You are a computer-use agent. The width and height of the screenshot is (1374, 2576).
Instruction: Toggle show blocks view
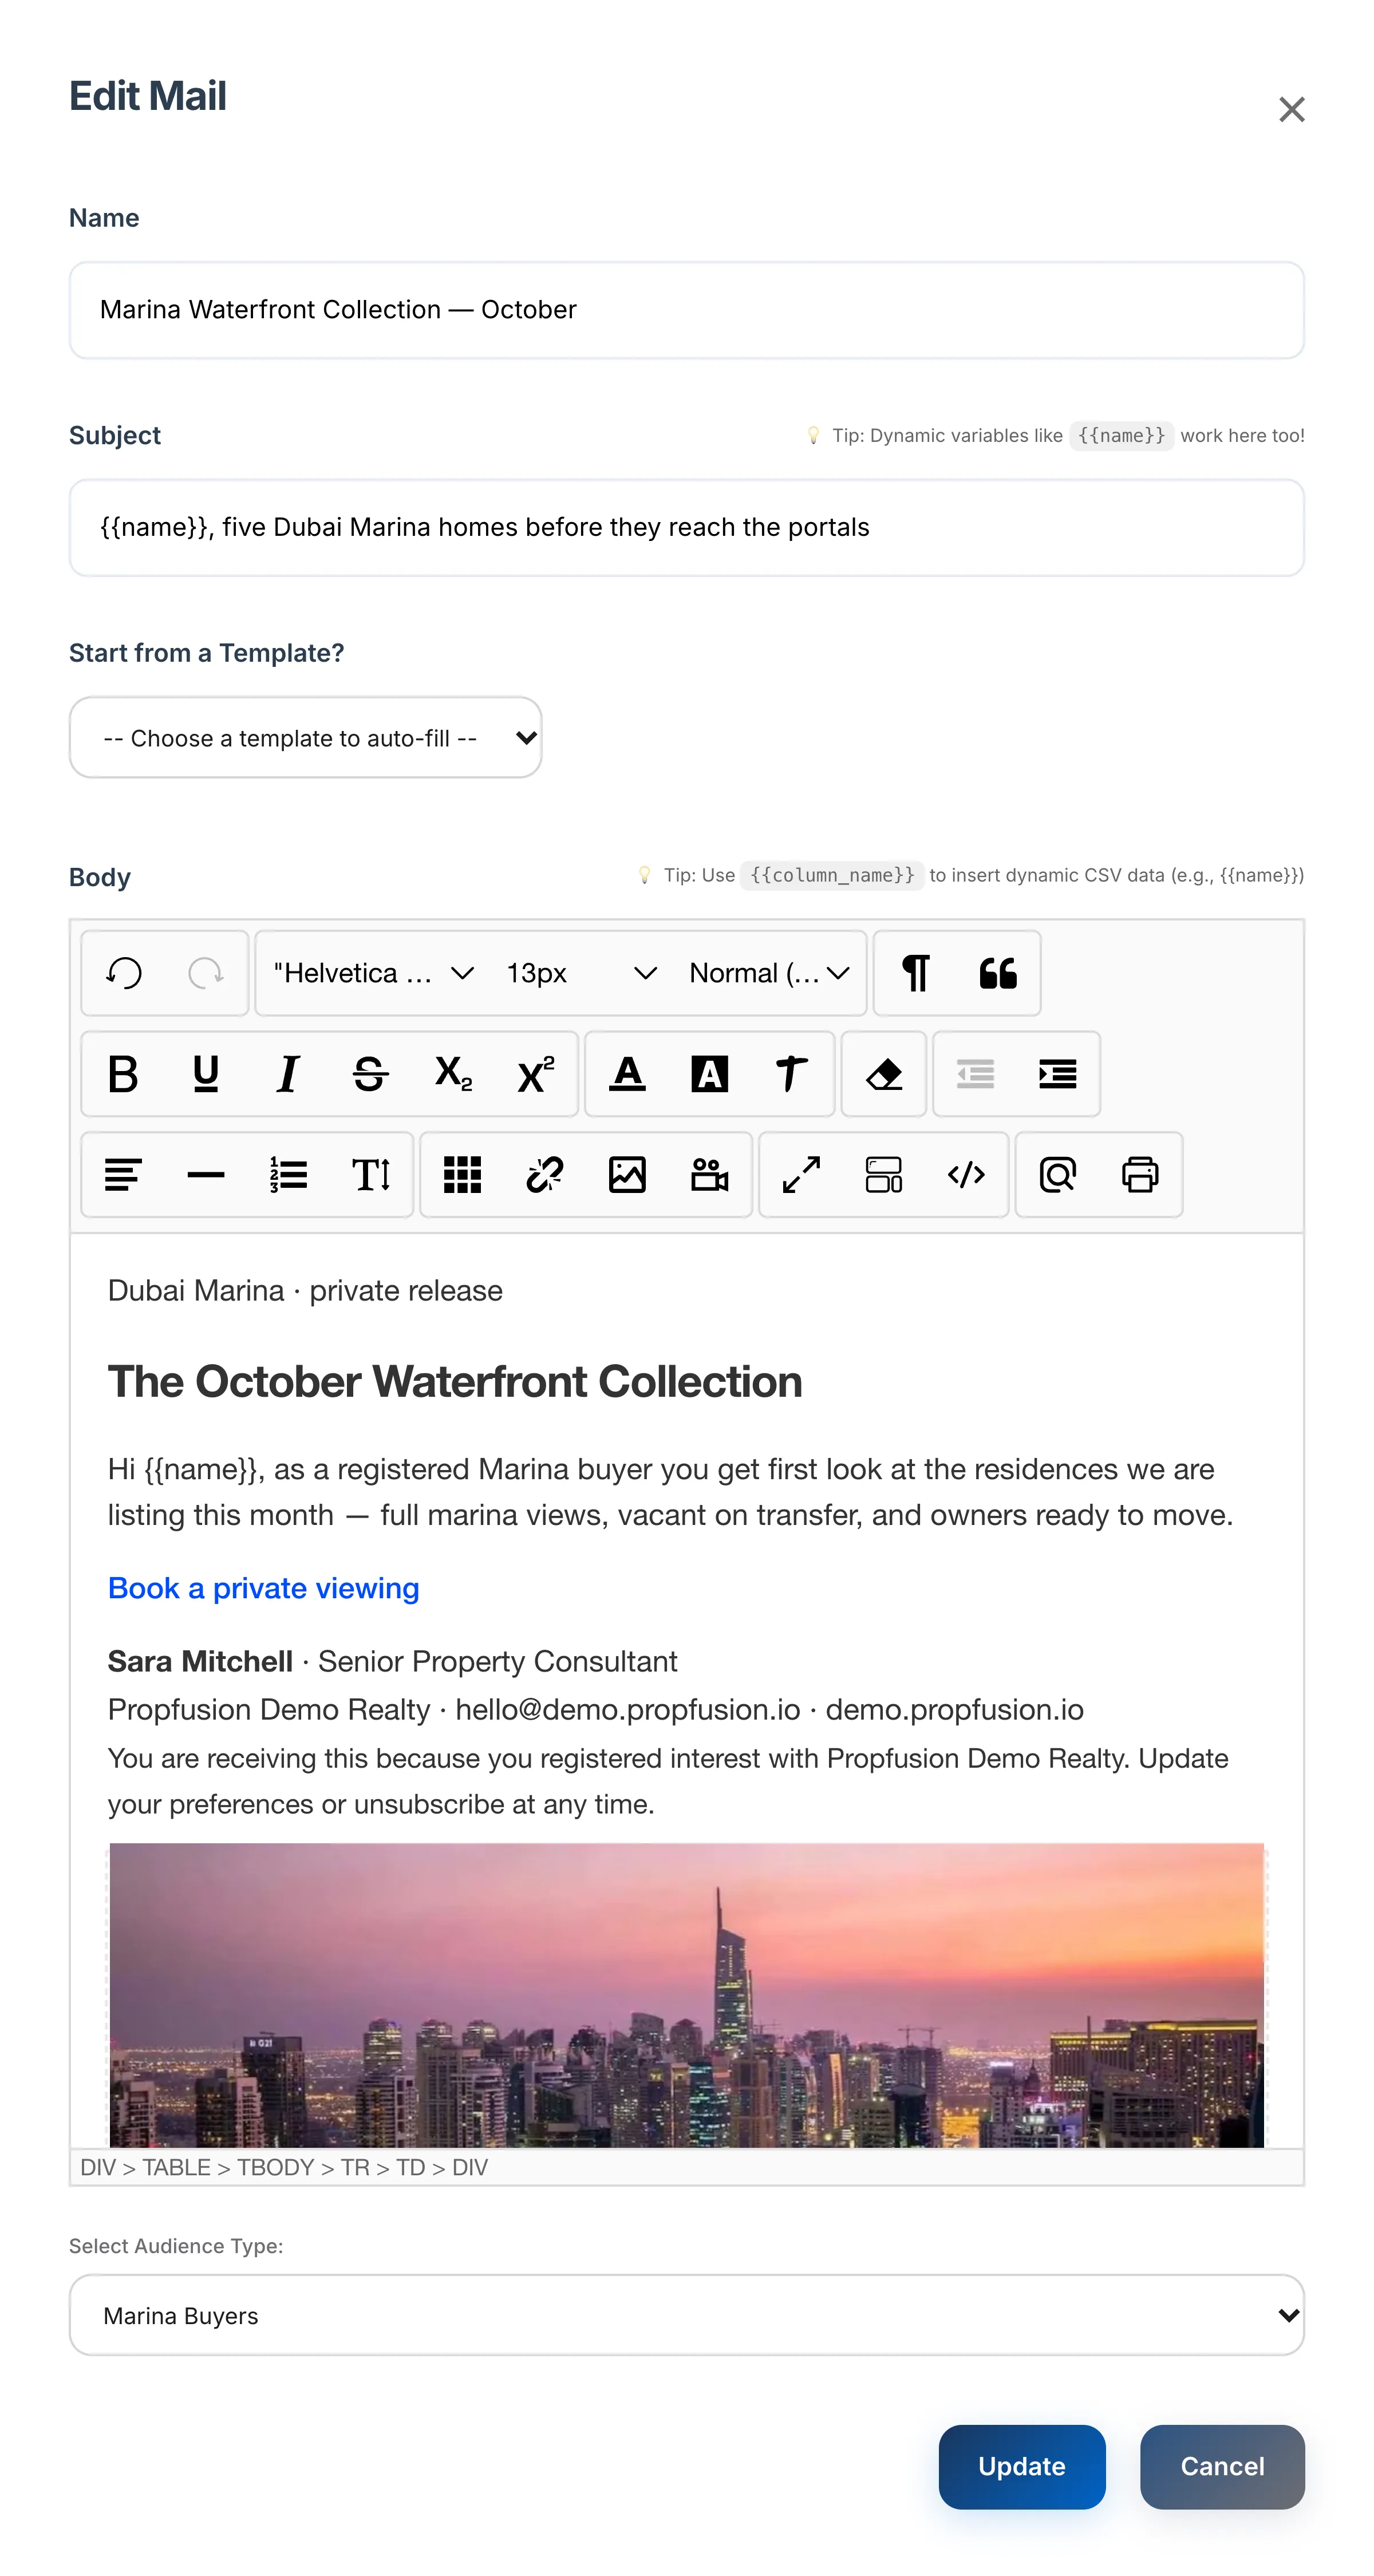coord(884,1174)
